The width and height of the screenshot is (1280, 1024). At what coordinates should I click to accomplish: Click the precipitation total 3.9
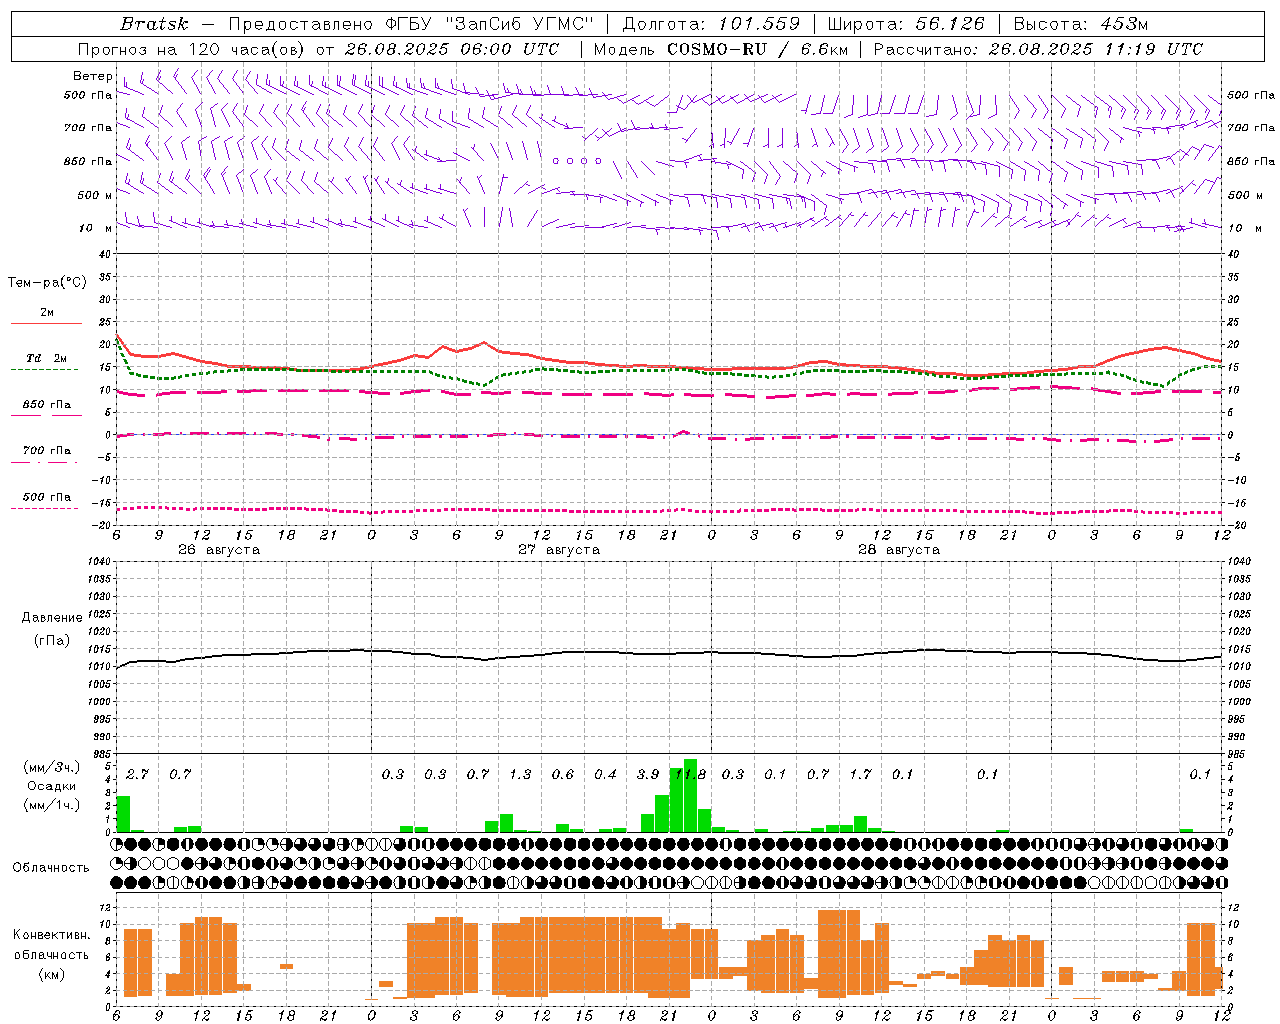pyautogui.click(x=648, y=774)
